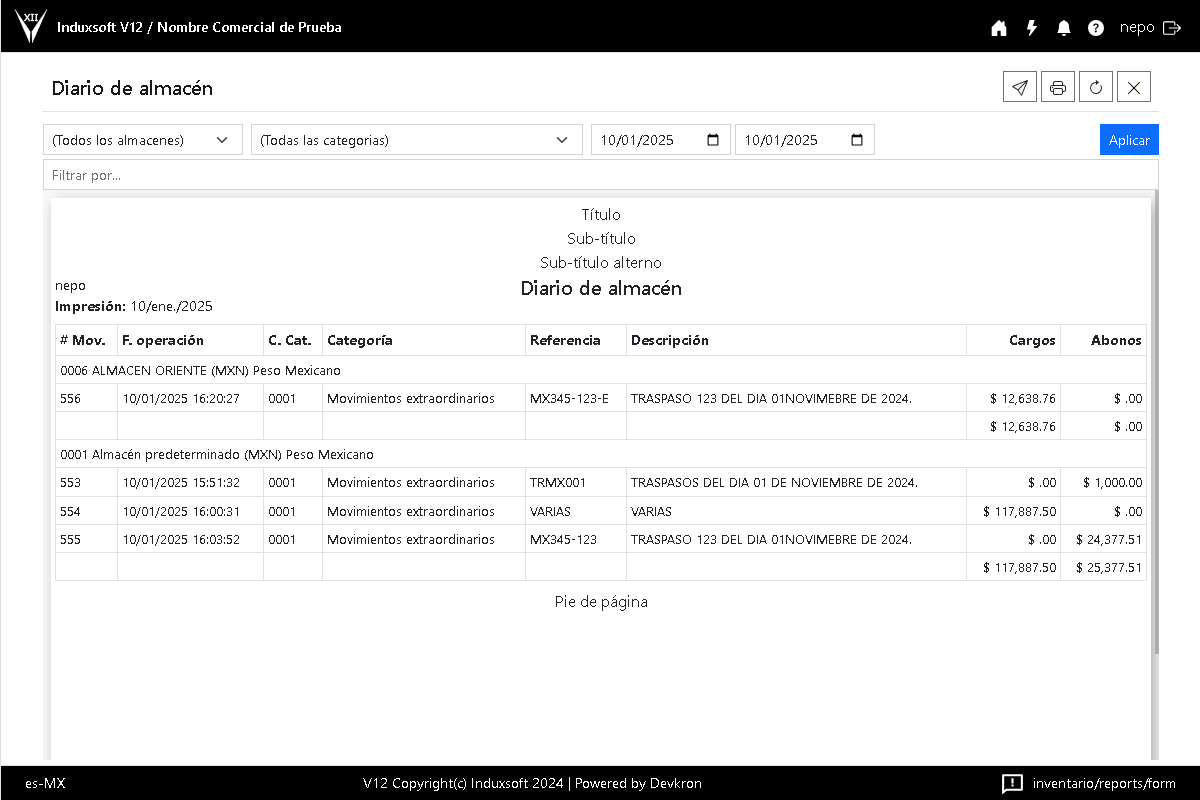Image resolution: width=1200 pixels, height=800 pixels.
Task: Send report using paper plane icon
Action: pos(1019,87)
